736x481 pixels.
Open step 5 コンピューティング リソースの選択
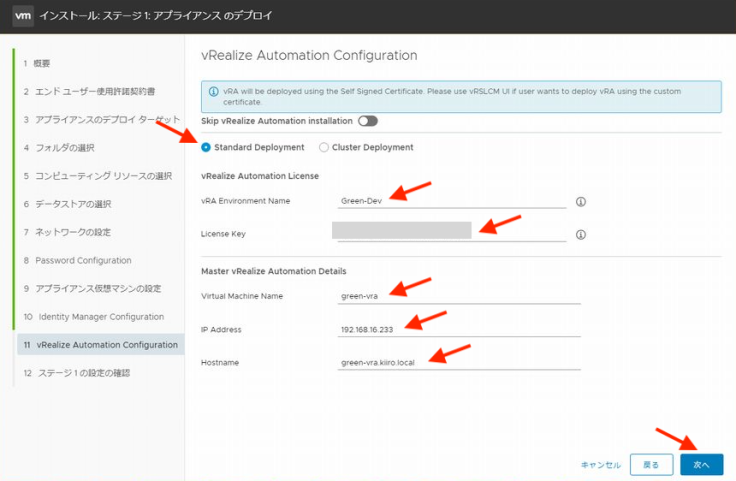tap(98, 176)
